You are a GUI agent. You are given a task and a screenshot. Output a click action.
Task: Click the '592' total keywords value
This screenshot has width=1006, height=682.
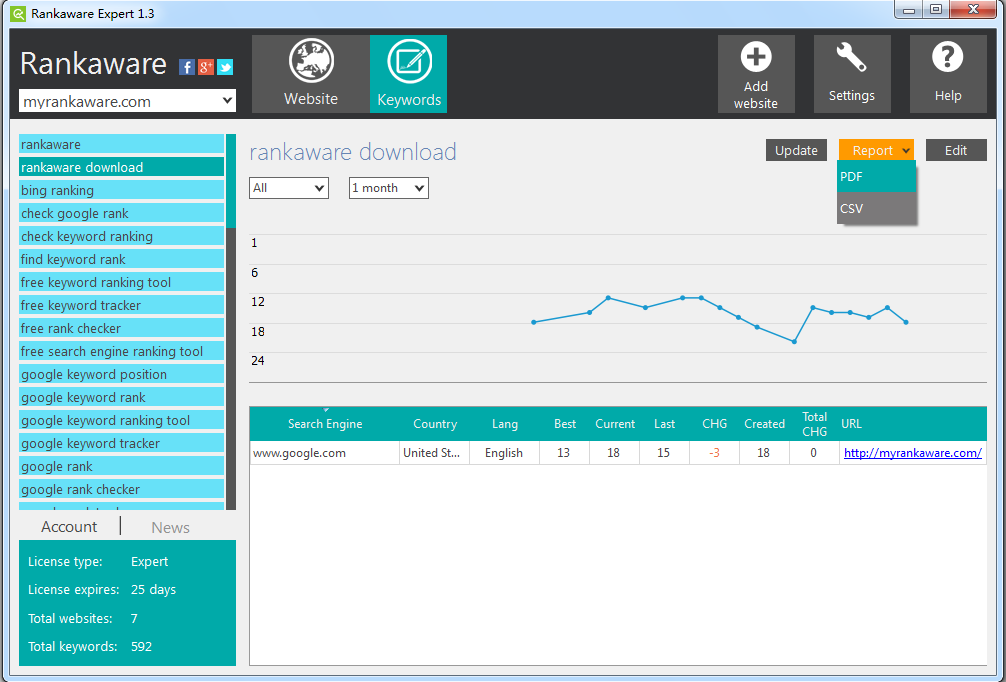tap(141, 647)
